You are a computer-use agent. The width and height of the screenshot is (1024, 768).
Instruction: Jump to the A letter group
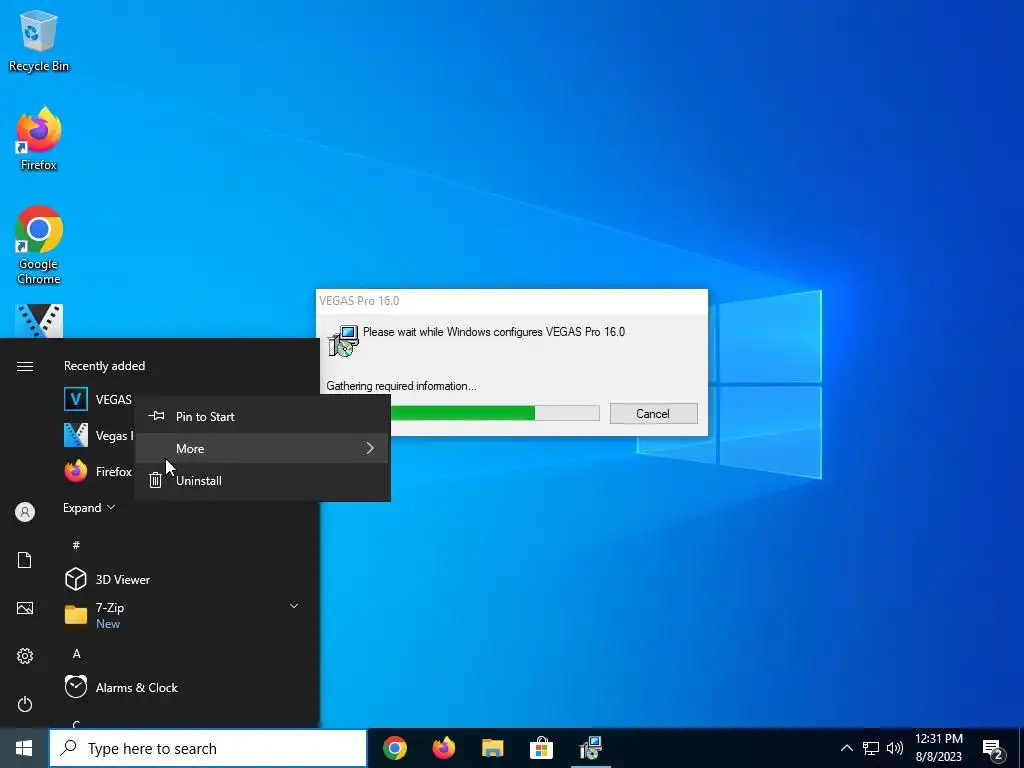point(76,653)
